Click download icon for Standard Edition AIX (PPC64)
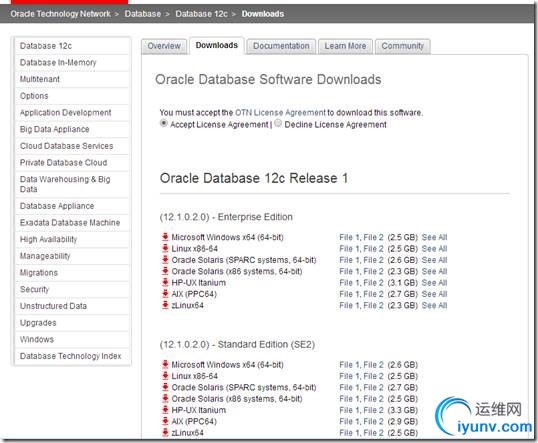Screen dimensions: 538x443 pos(165,421)
